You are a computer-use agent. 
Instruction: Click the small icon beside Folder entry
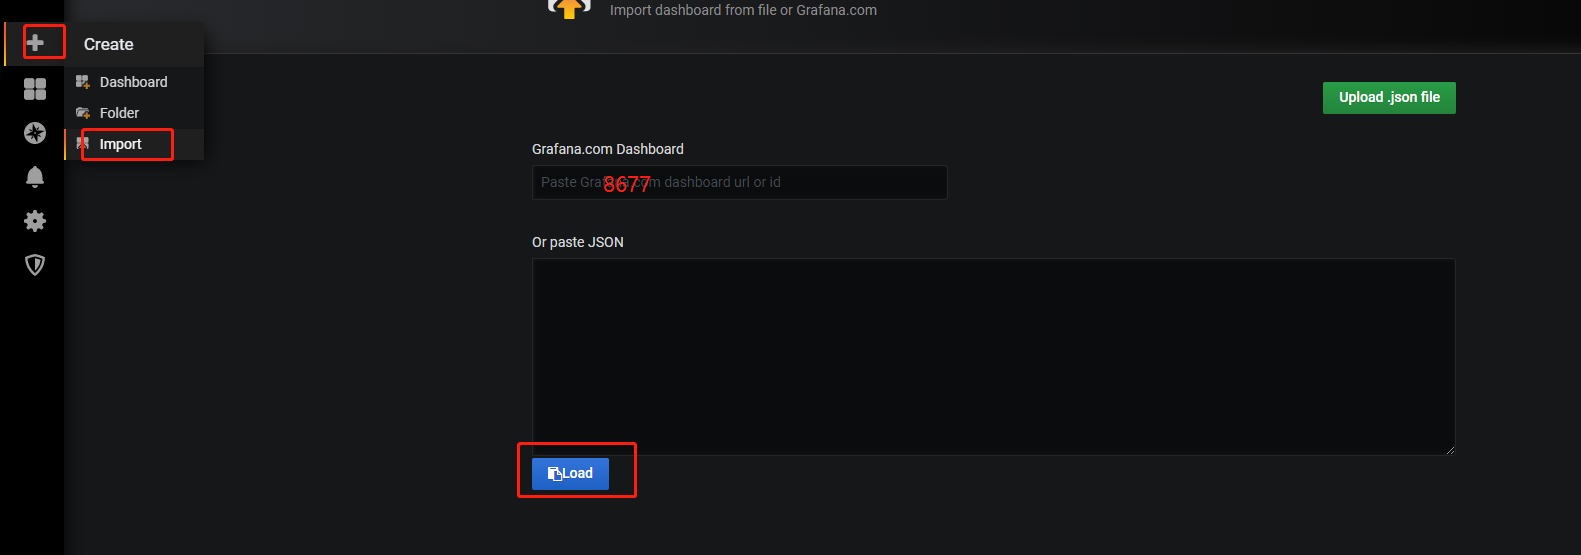point(83,113)
